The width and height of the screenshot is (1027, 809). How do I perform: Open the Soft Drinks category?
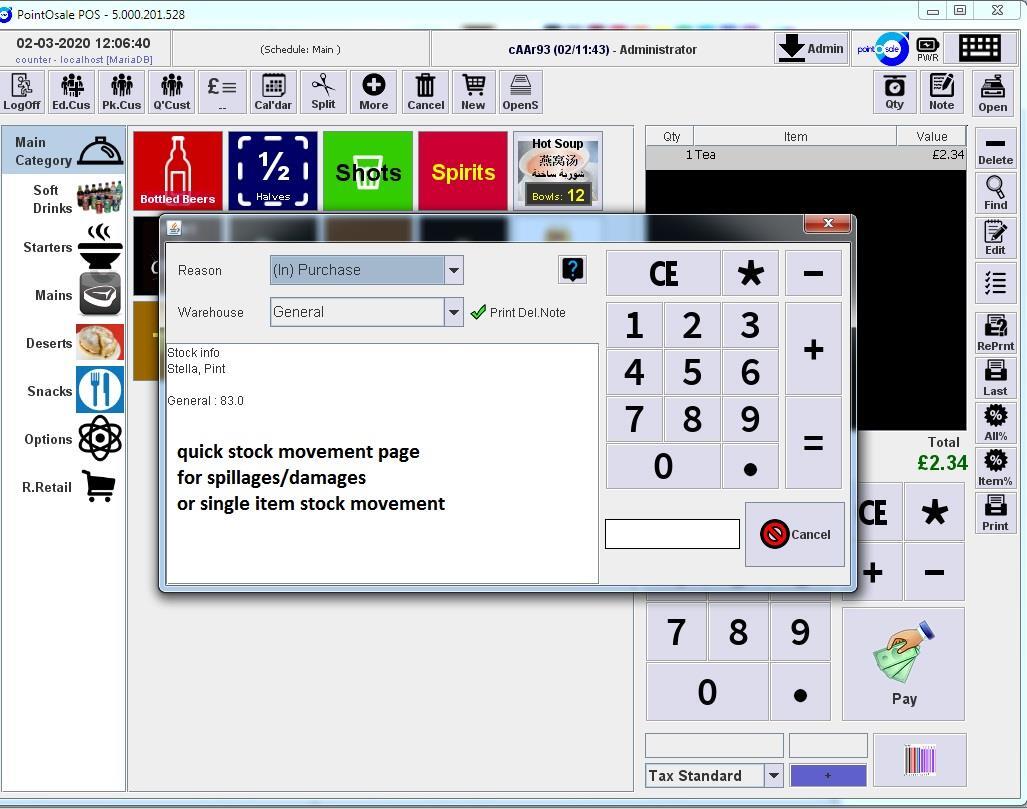coord(63,198)
